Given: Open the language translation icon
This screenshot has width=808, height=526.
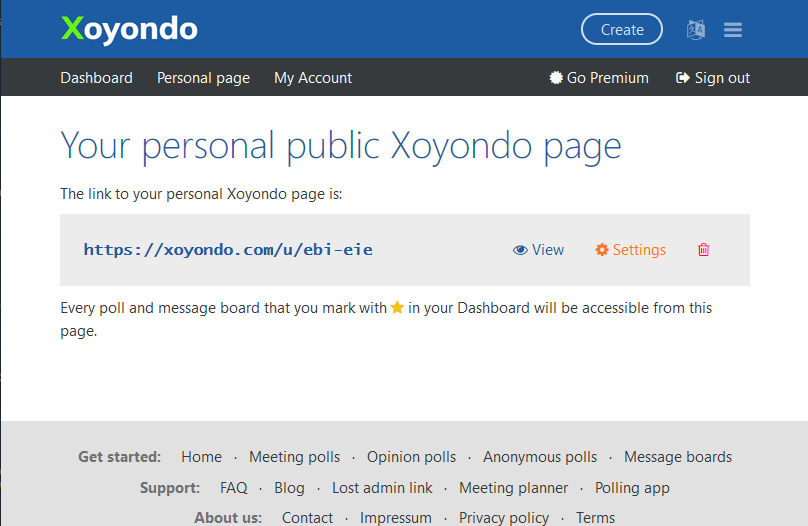Looking at the screenshot, I should point(696,30).
